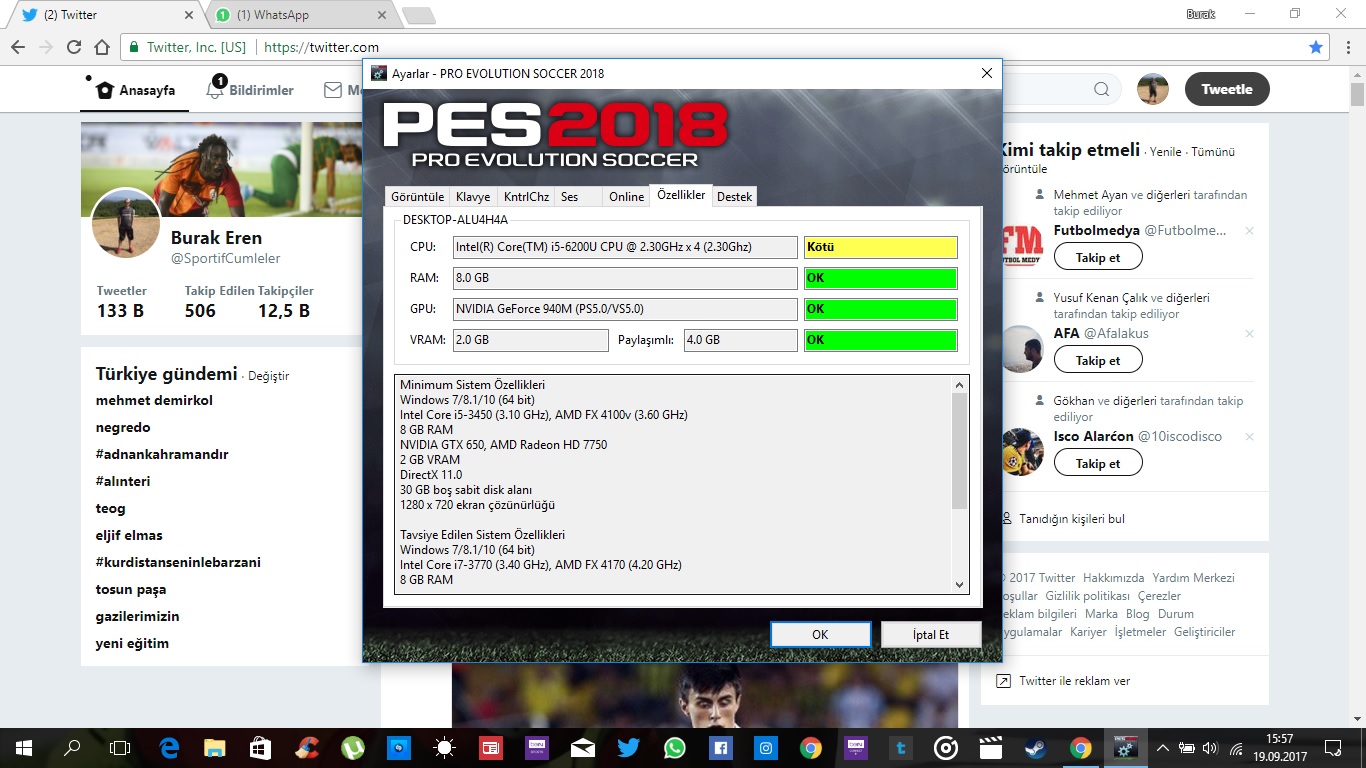Click the GPU NVIDIA GeForce 940M field

pyautogui.click(x=625, y=309)
